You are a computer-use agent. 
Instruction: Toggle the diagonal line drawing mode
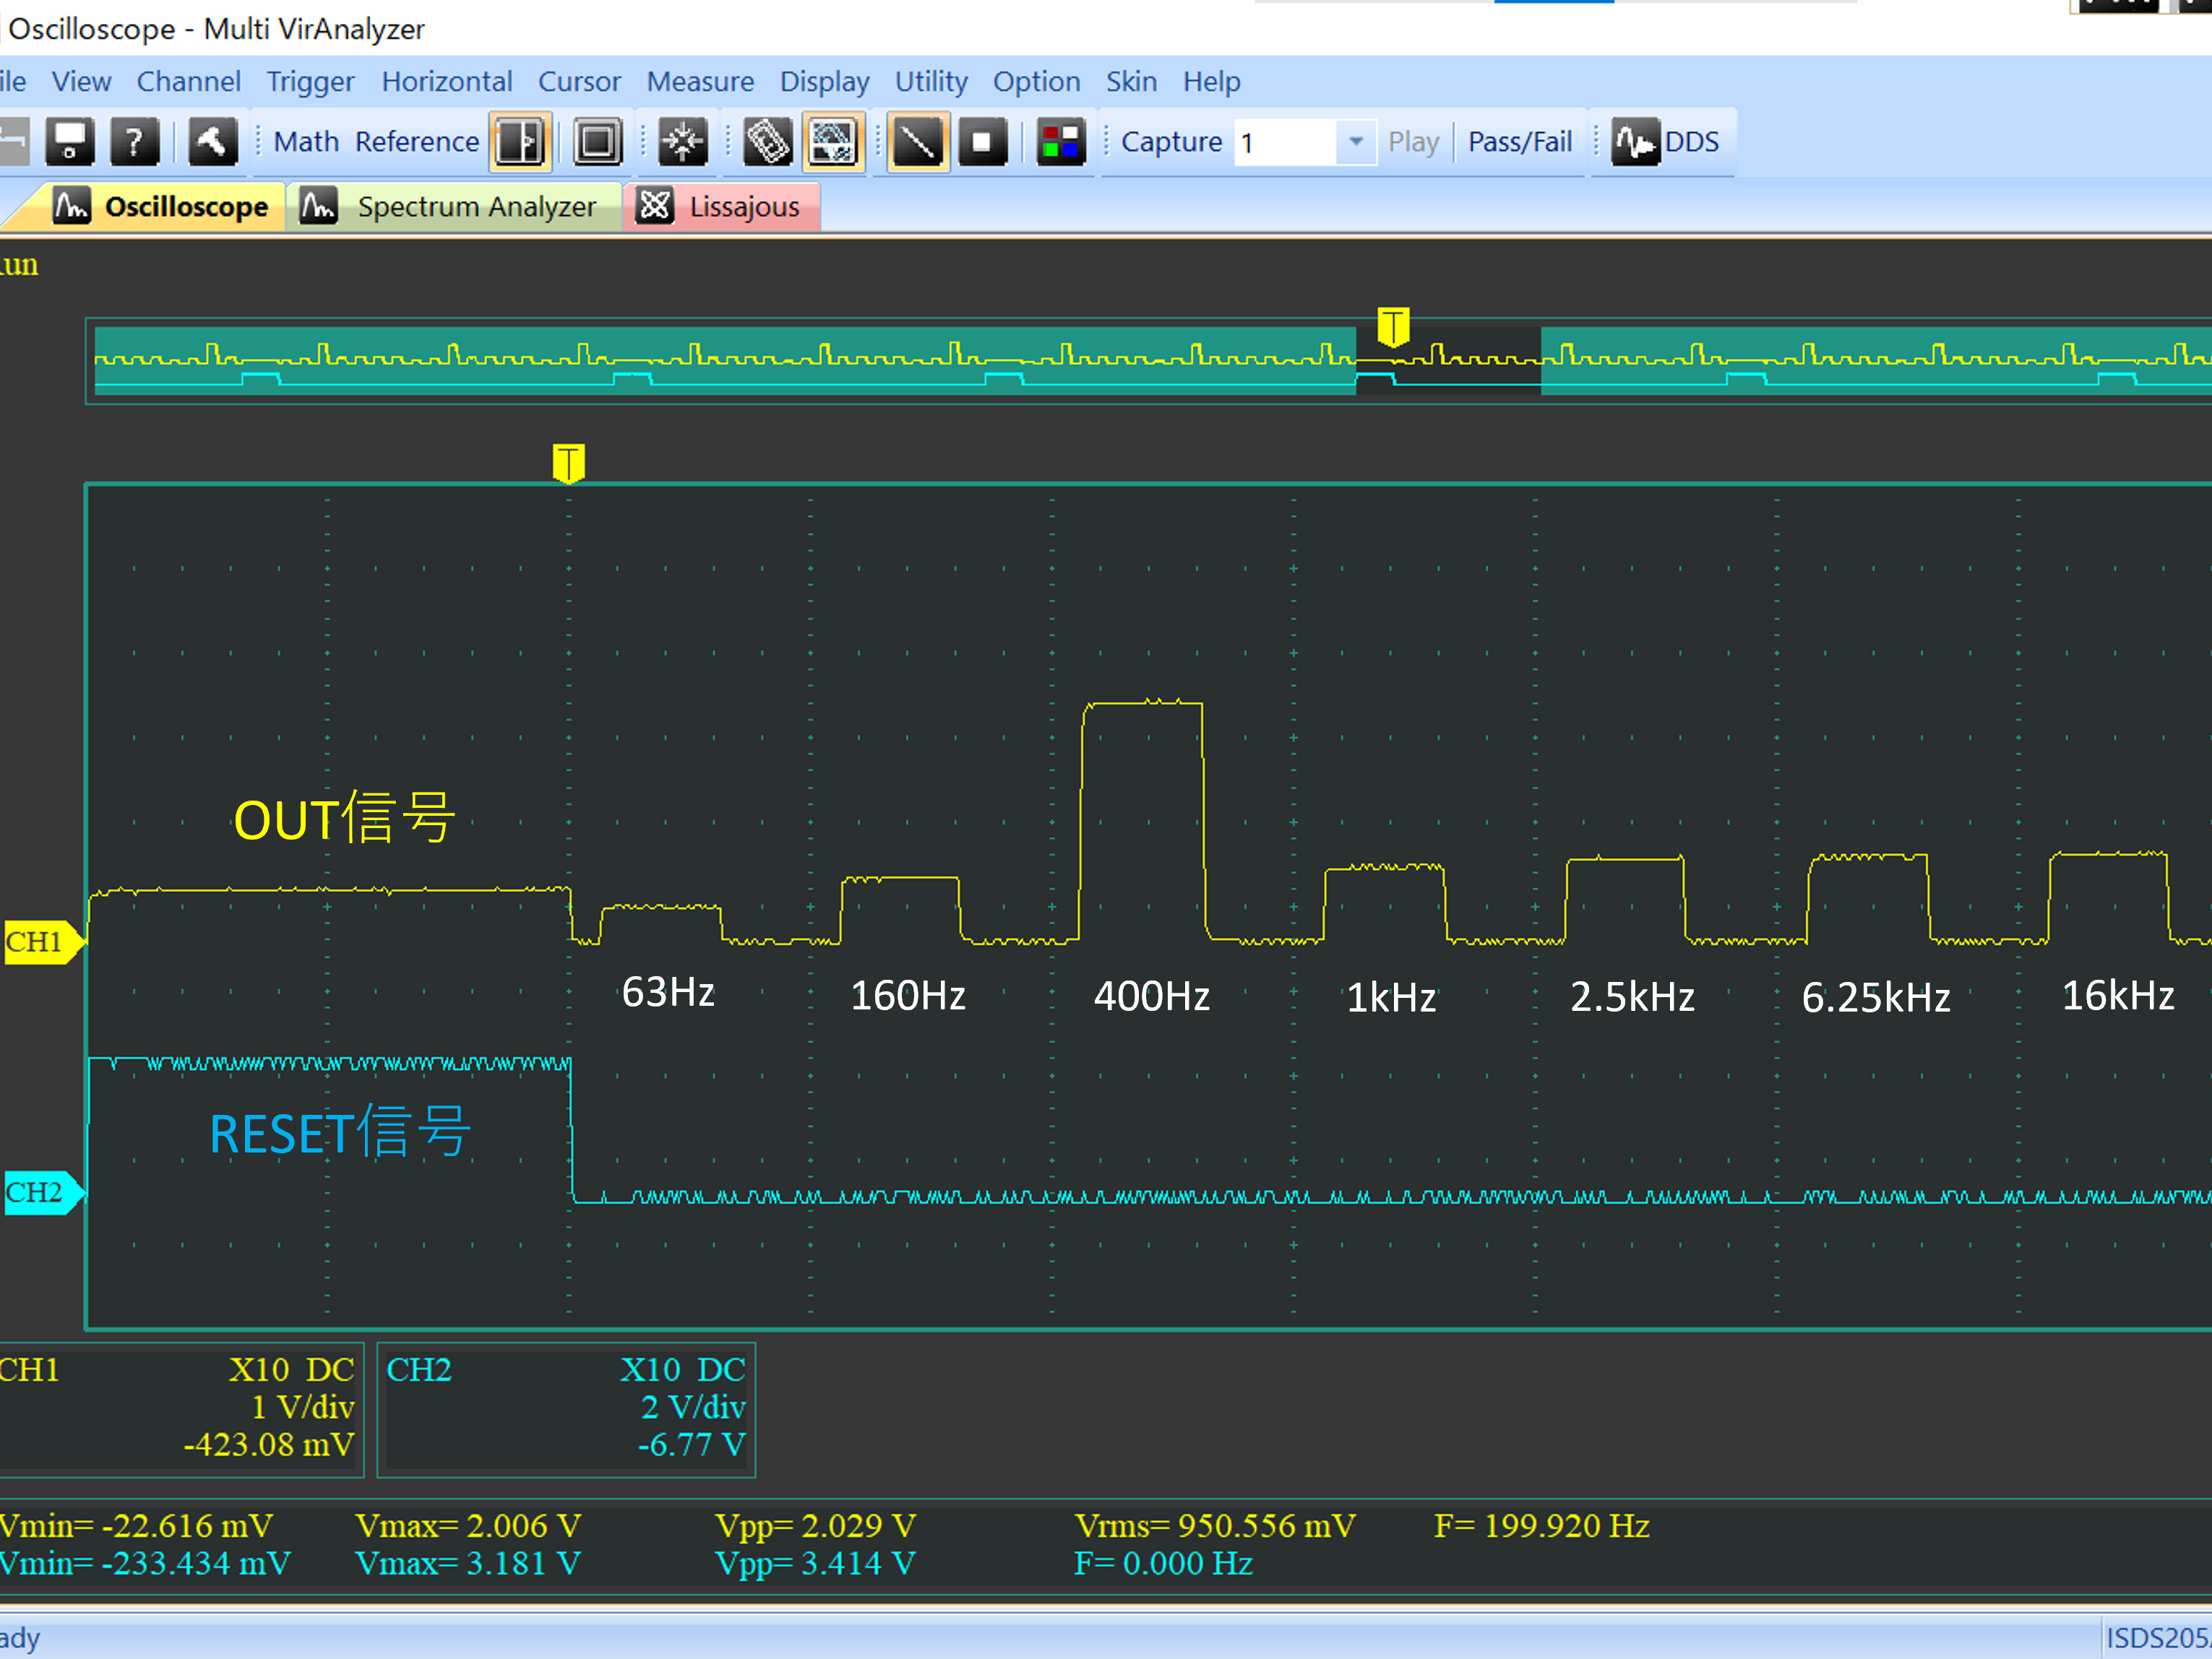point(917,142)
